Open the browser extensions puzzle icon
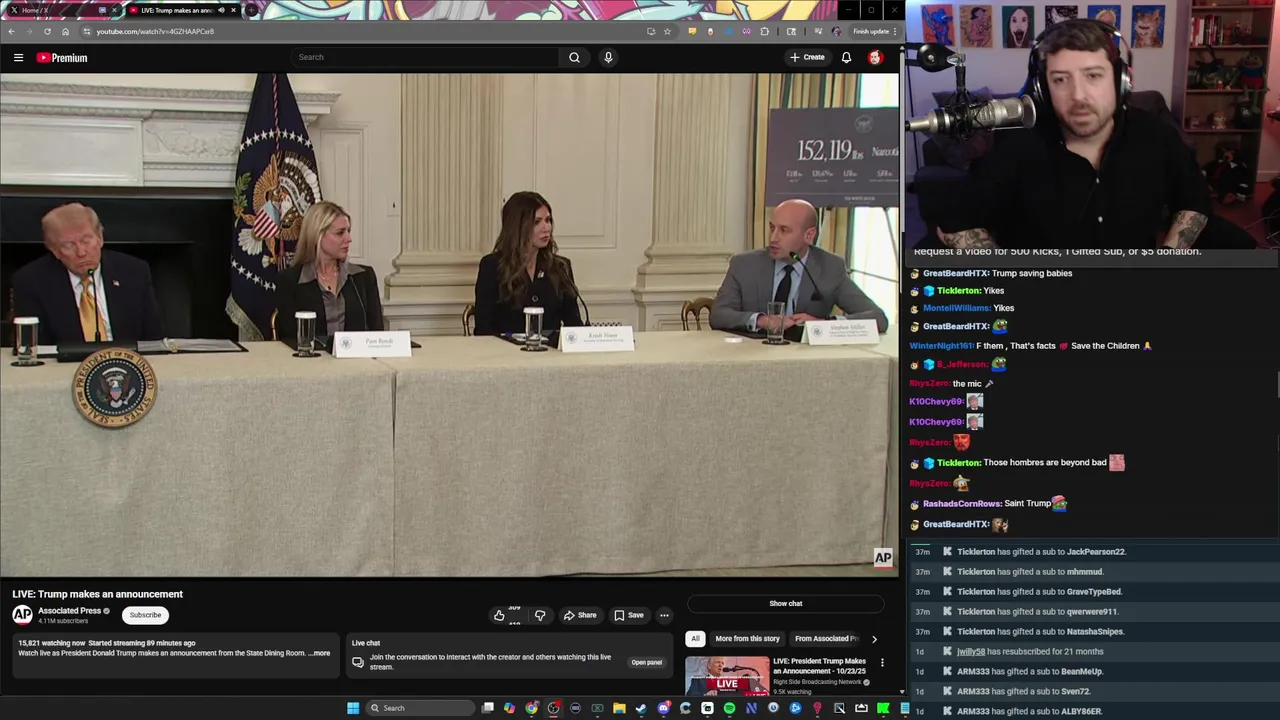The width and height of the screenshot is (1280, 720). click(x=765, y=31)
